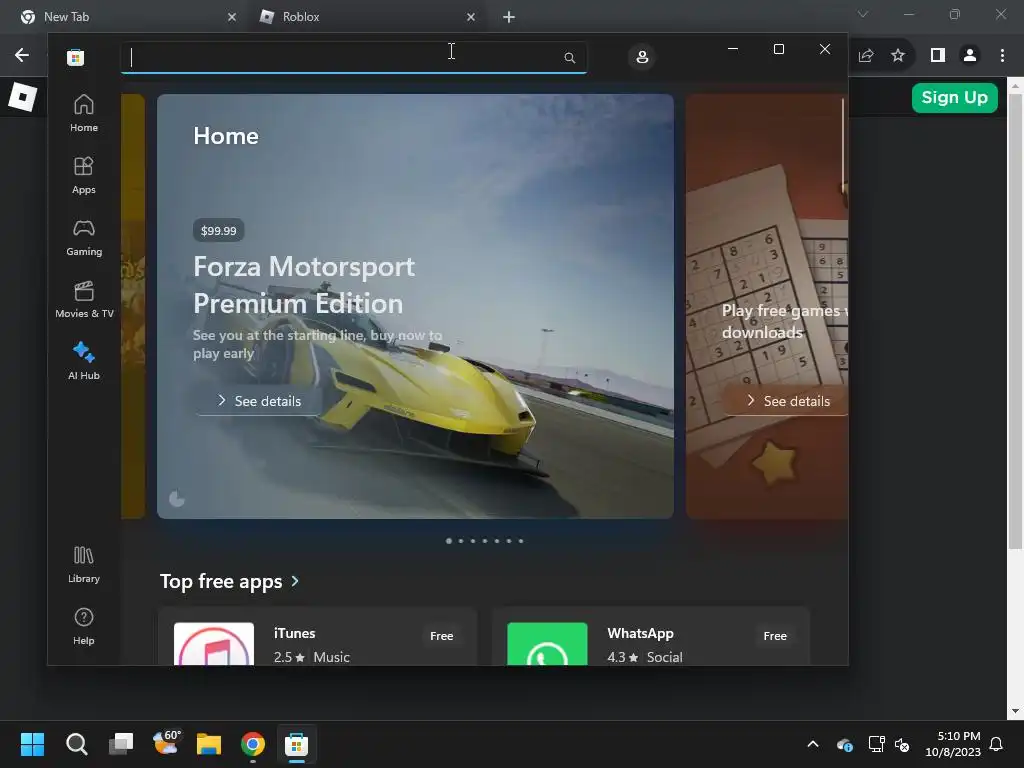Click the Free button for WhatsApp
The width and height of the screenshot is (1024, 768).
[775, 635]
